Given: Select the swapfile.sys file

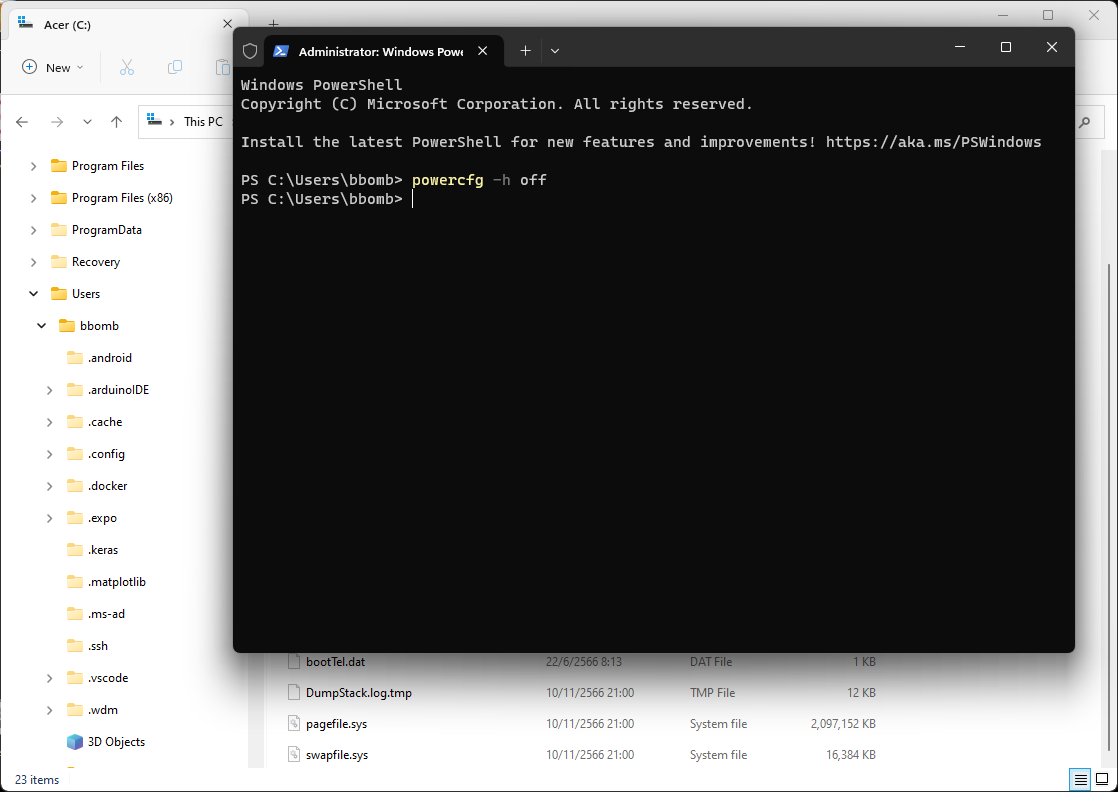Looking at the screenshot, I should (x=337, y=755).
